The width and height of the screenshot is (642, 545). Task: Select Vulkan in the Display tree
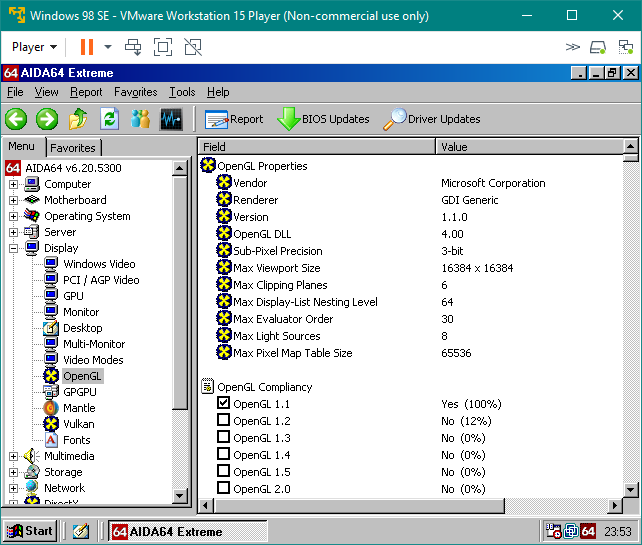click(78, 424)
